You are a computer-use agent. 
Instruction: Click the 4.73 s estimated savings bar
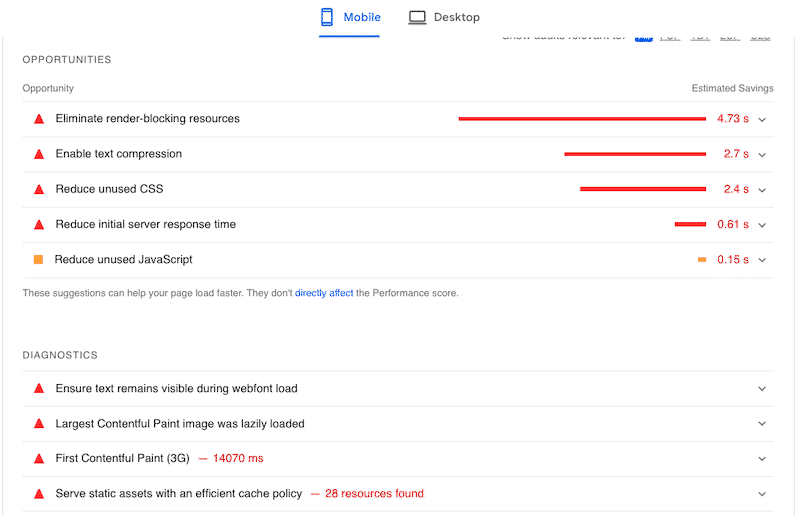click(x=582, y=119)
